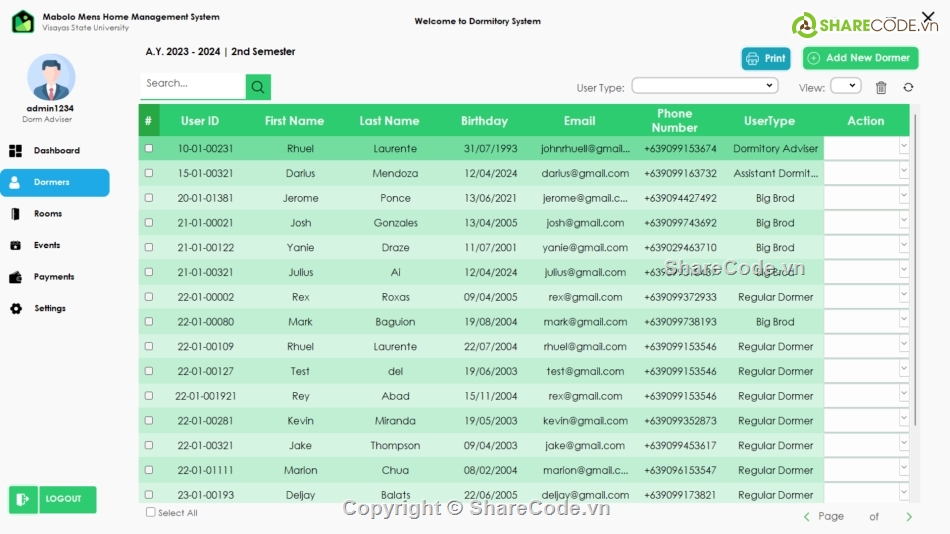Open Action dropdown for Darius Mendoza
The image size is (950, 534).
[x=903, y=172]
